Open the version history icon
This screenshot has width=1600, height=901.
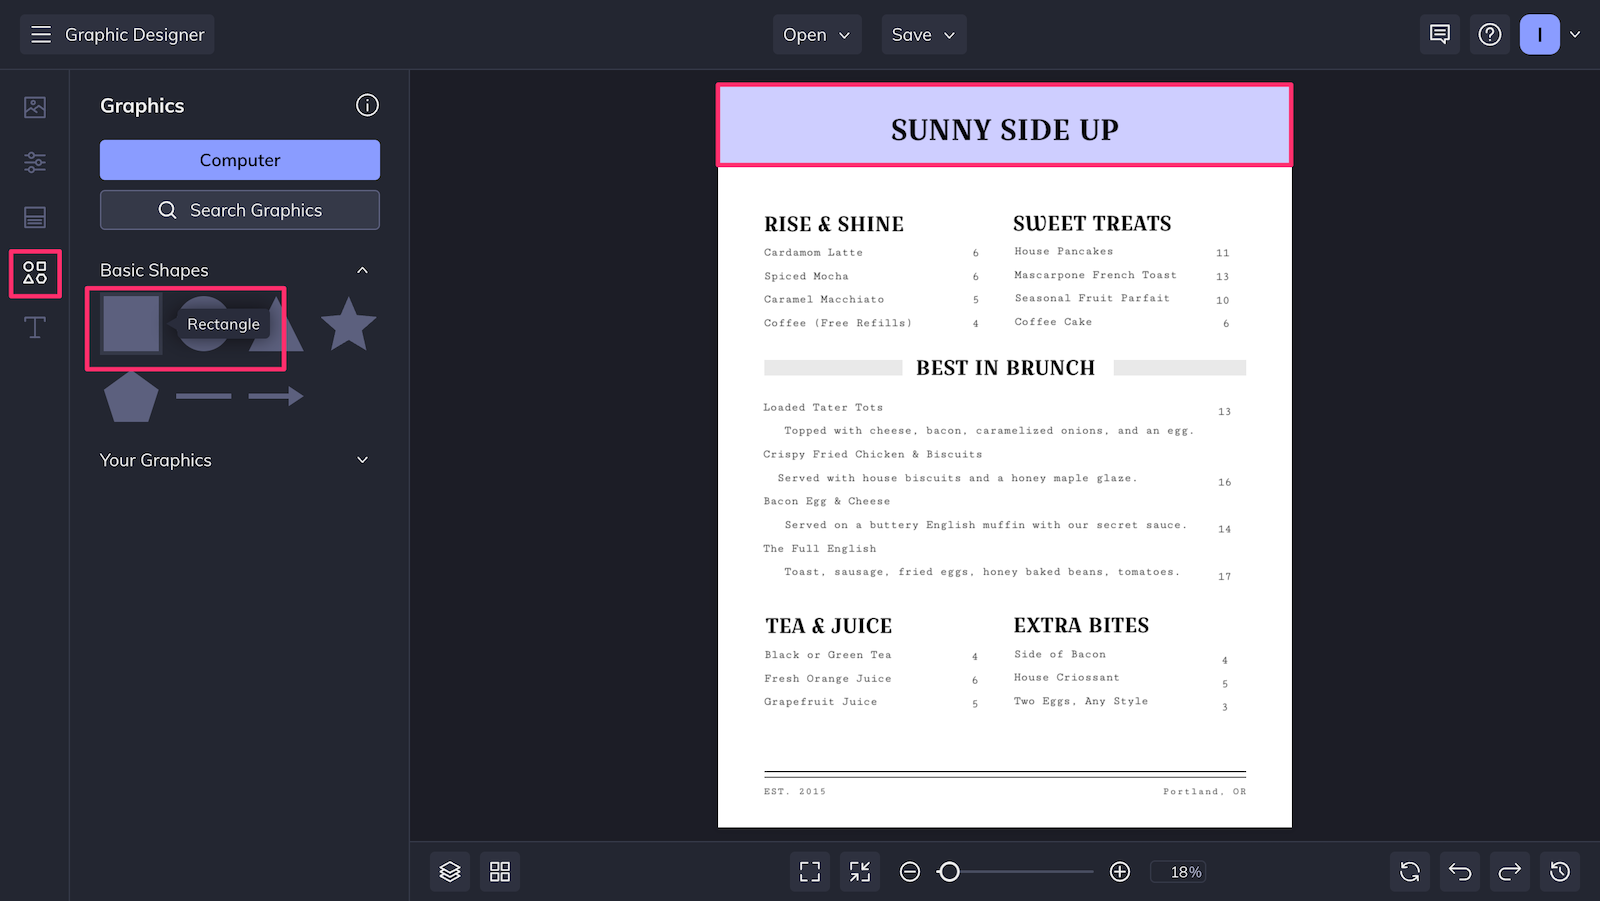click(1560, 871)
